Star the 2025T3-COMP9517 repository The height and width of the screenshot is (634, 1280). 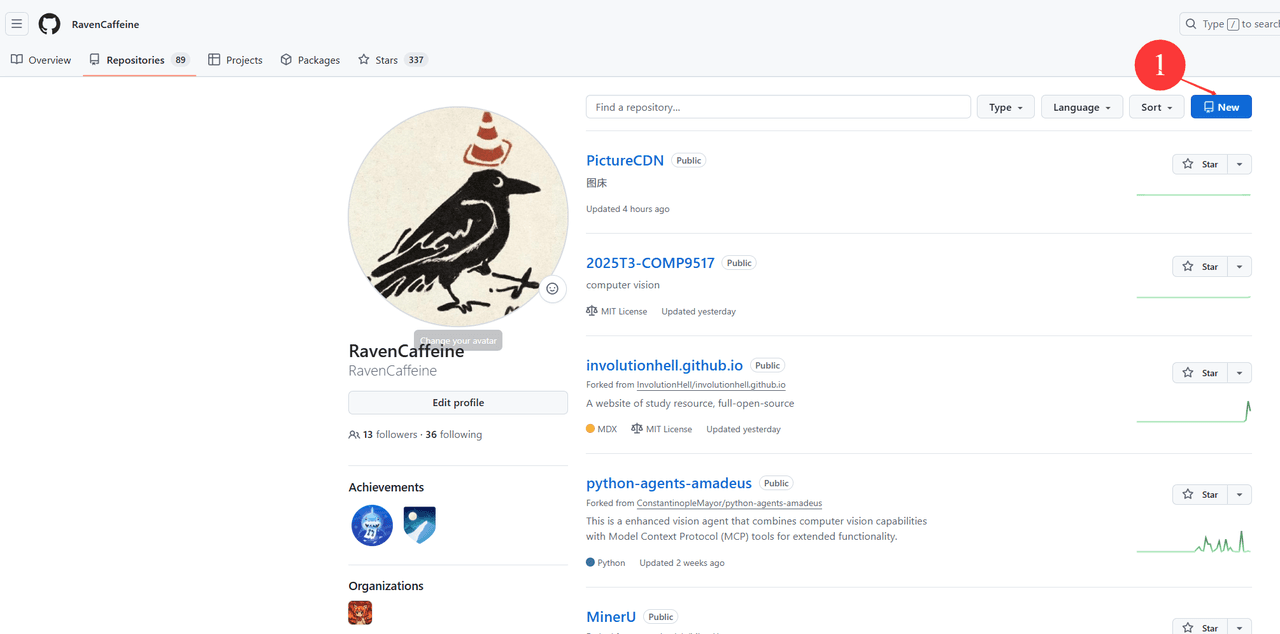(1199, 266)
